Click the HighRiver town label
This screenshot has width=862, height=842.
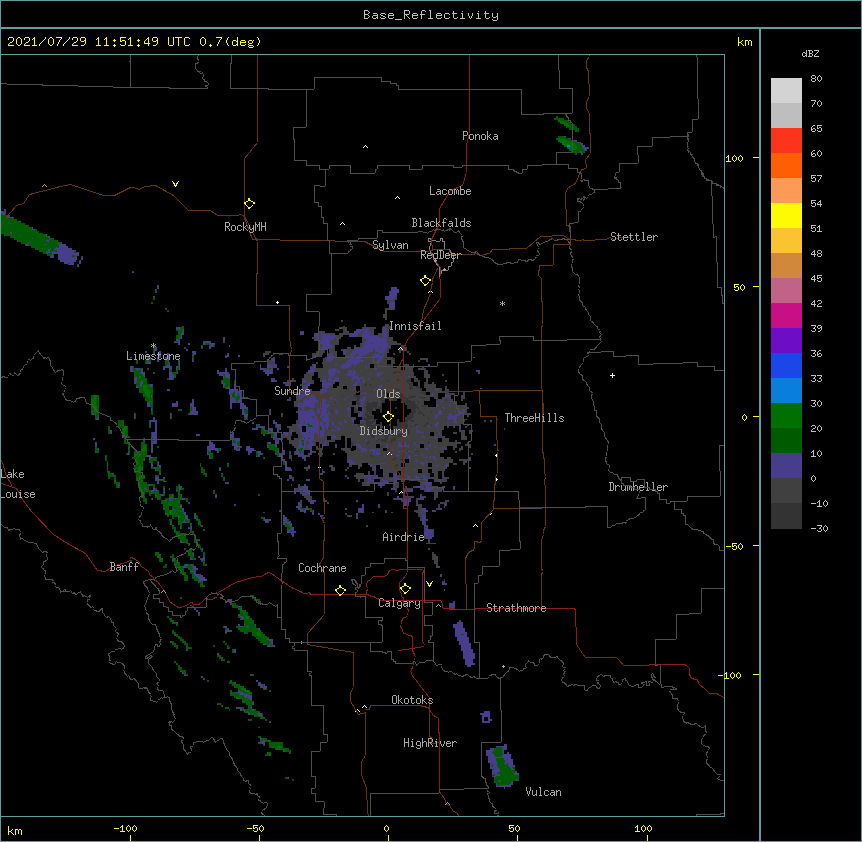(430, 743)
